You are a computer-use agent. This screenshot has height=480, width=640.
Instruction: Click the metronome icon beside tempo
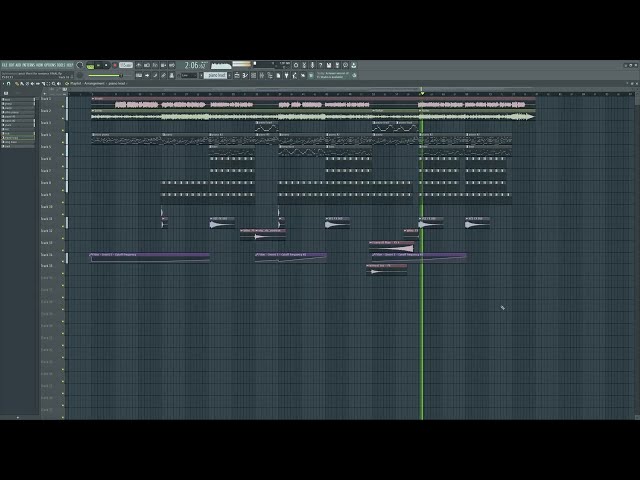click(x=139, y=65)
